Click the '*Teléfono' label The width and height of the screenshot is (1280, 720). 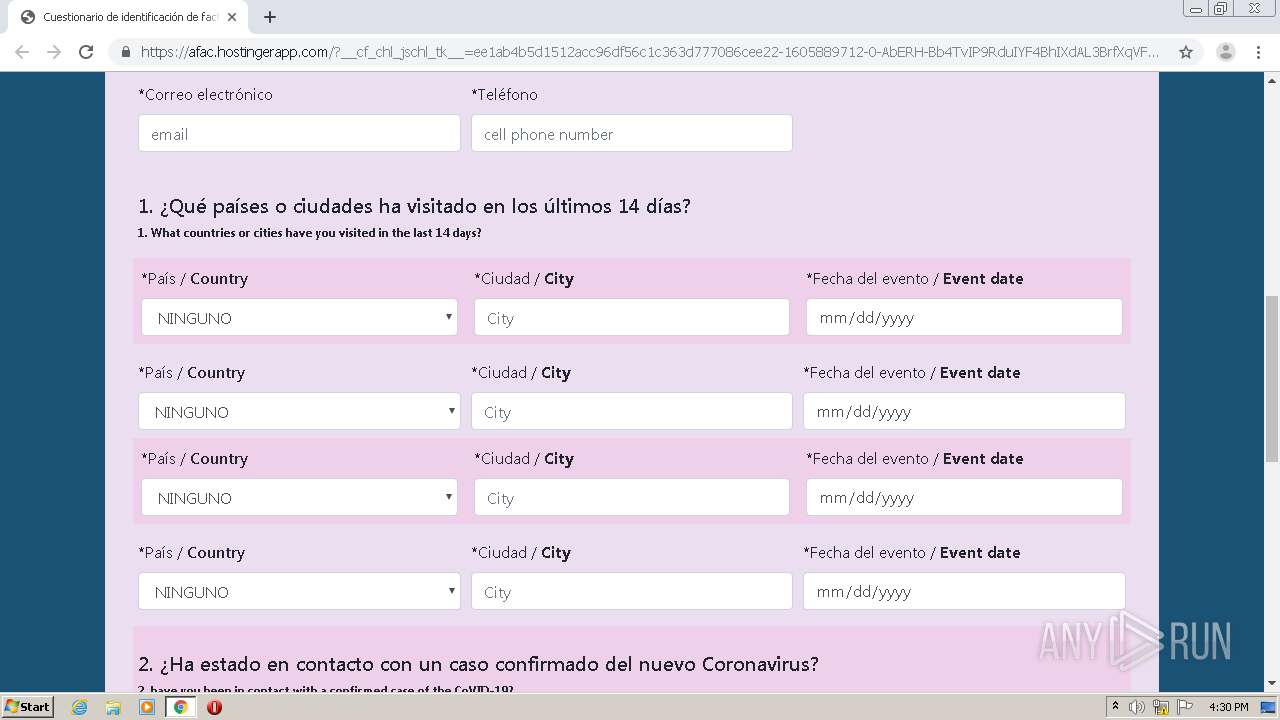pos(504,94)
